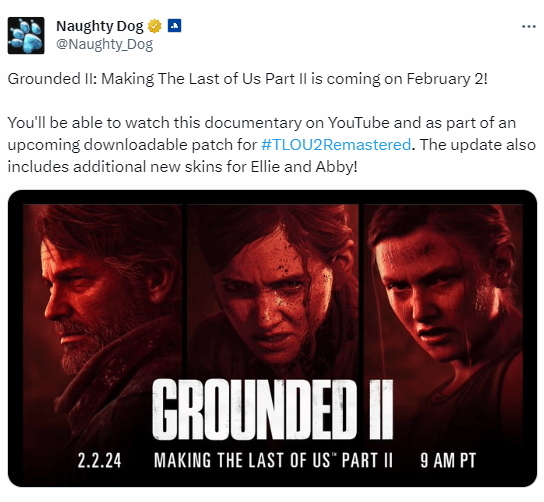Click the blue PlayStation affiliate badge
The width and height of the screenshot is (544, 502).
click(x=174, y=26)
